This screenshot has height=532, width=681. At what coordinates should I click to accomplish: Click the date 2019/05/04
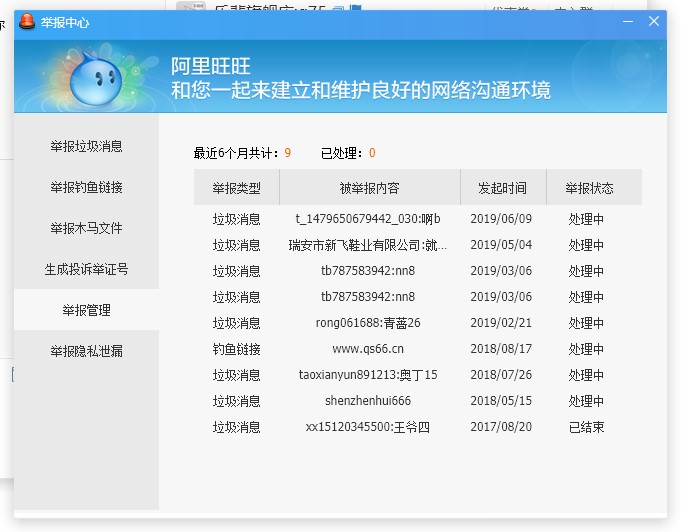501,245
